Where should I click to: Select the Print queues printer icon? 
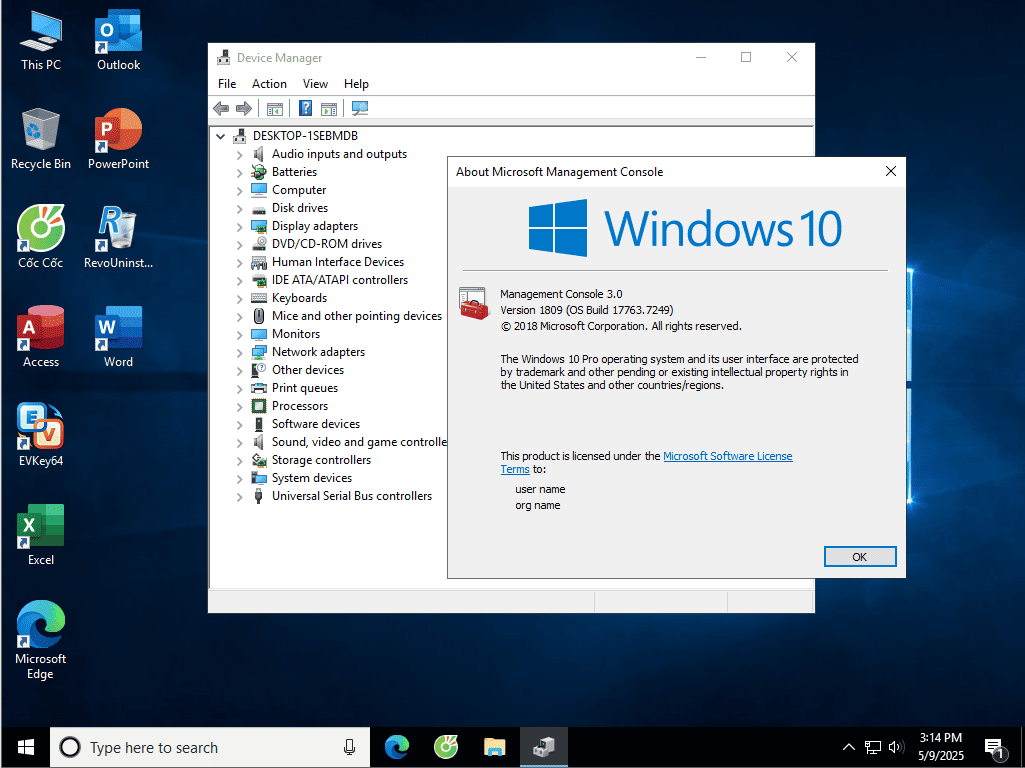pyautogui.click(x=259, y=388)
